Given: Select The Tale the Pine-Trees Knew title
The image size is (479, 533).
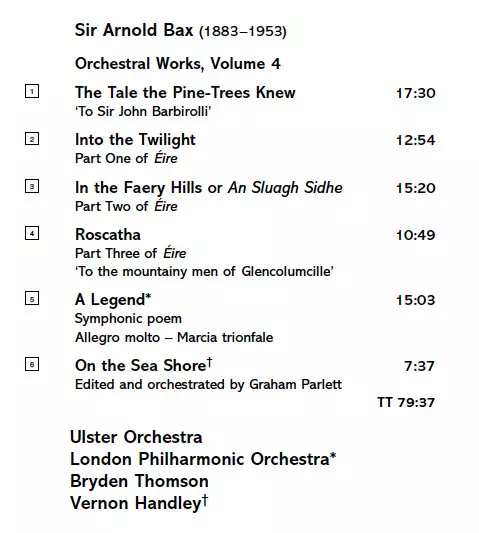Looking at the screenshot, I should click(x=185, y=92).
